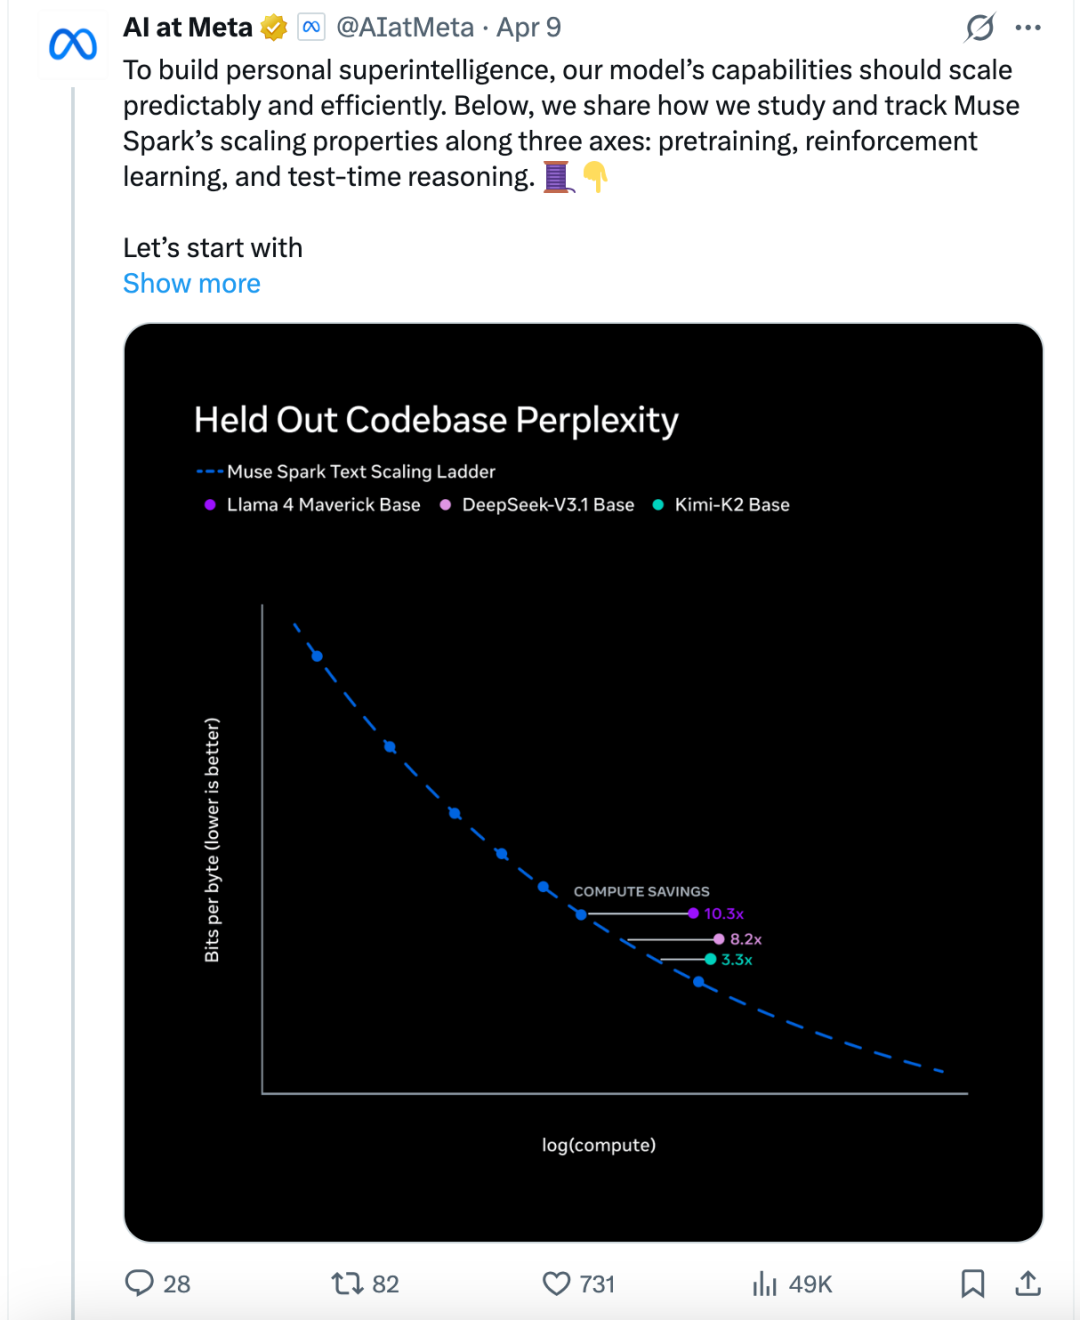Bookmark this post
The width and height of the screenshot is (1080, 1320).
[972, 1283]
